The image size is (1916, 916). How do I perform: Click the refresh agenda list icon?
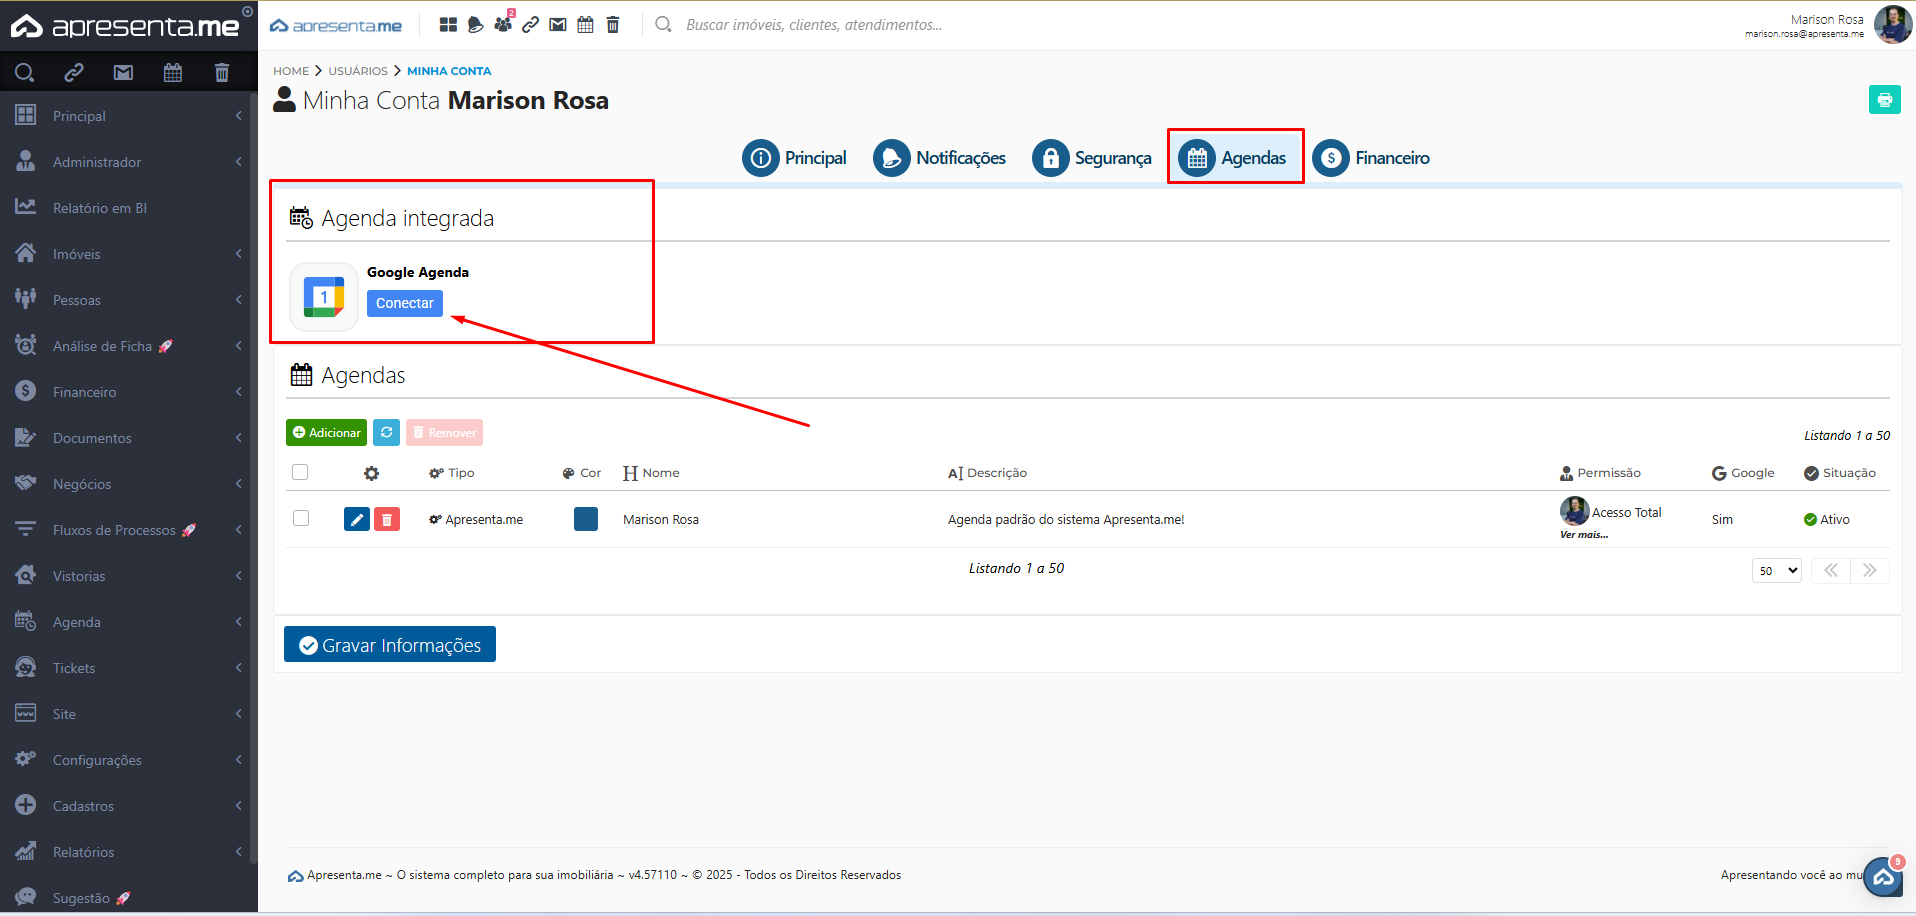pos(386,432)
